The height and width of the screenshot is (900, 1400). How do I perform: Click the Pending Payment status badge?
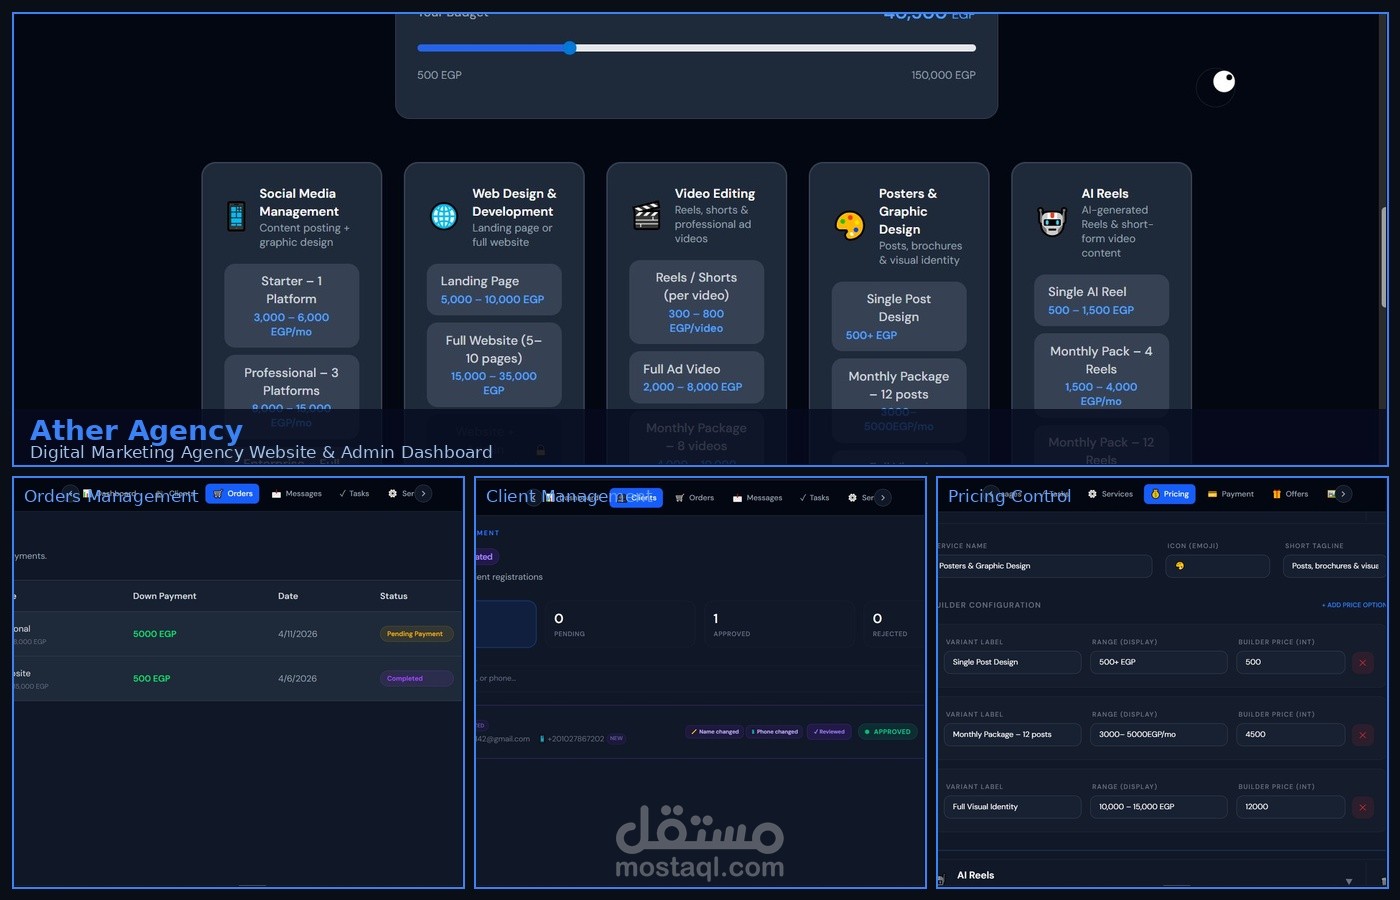pyautogui.click(x=416, y=633)
